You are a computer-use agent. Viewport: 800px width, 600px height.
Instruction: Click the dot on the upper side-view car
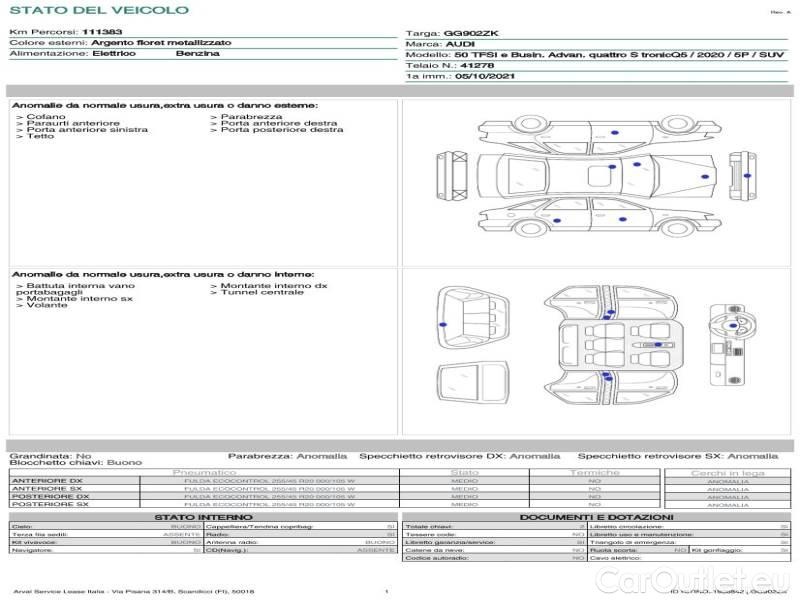[x=613, y=132]
